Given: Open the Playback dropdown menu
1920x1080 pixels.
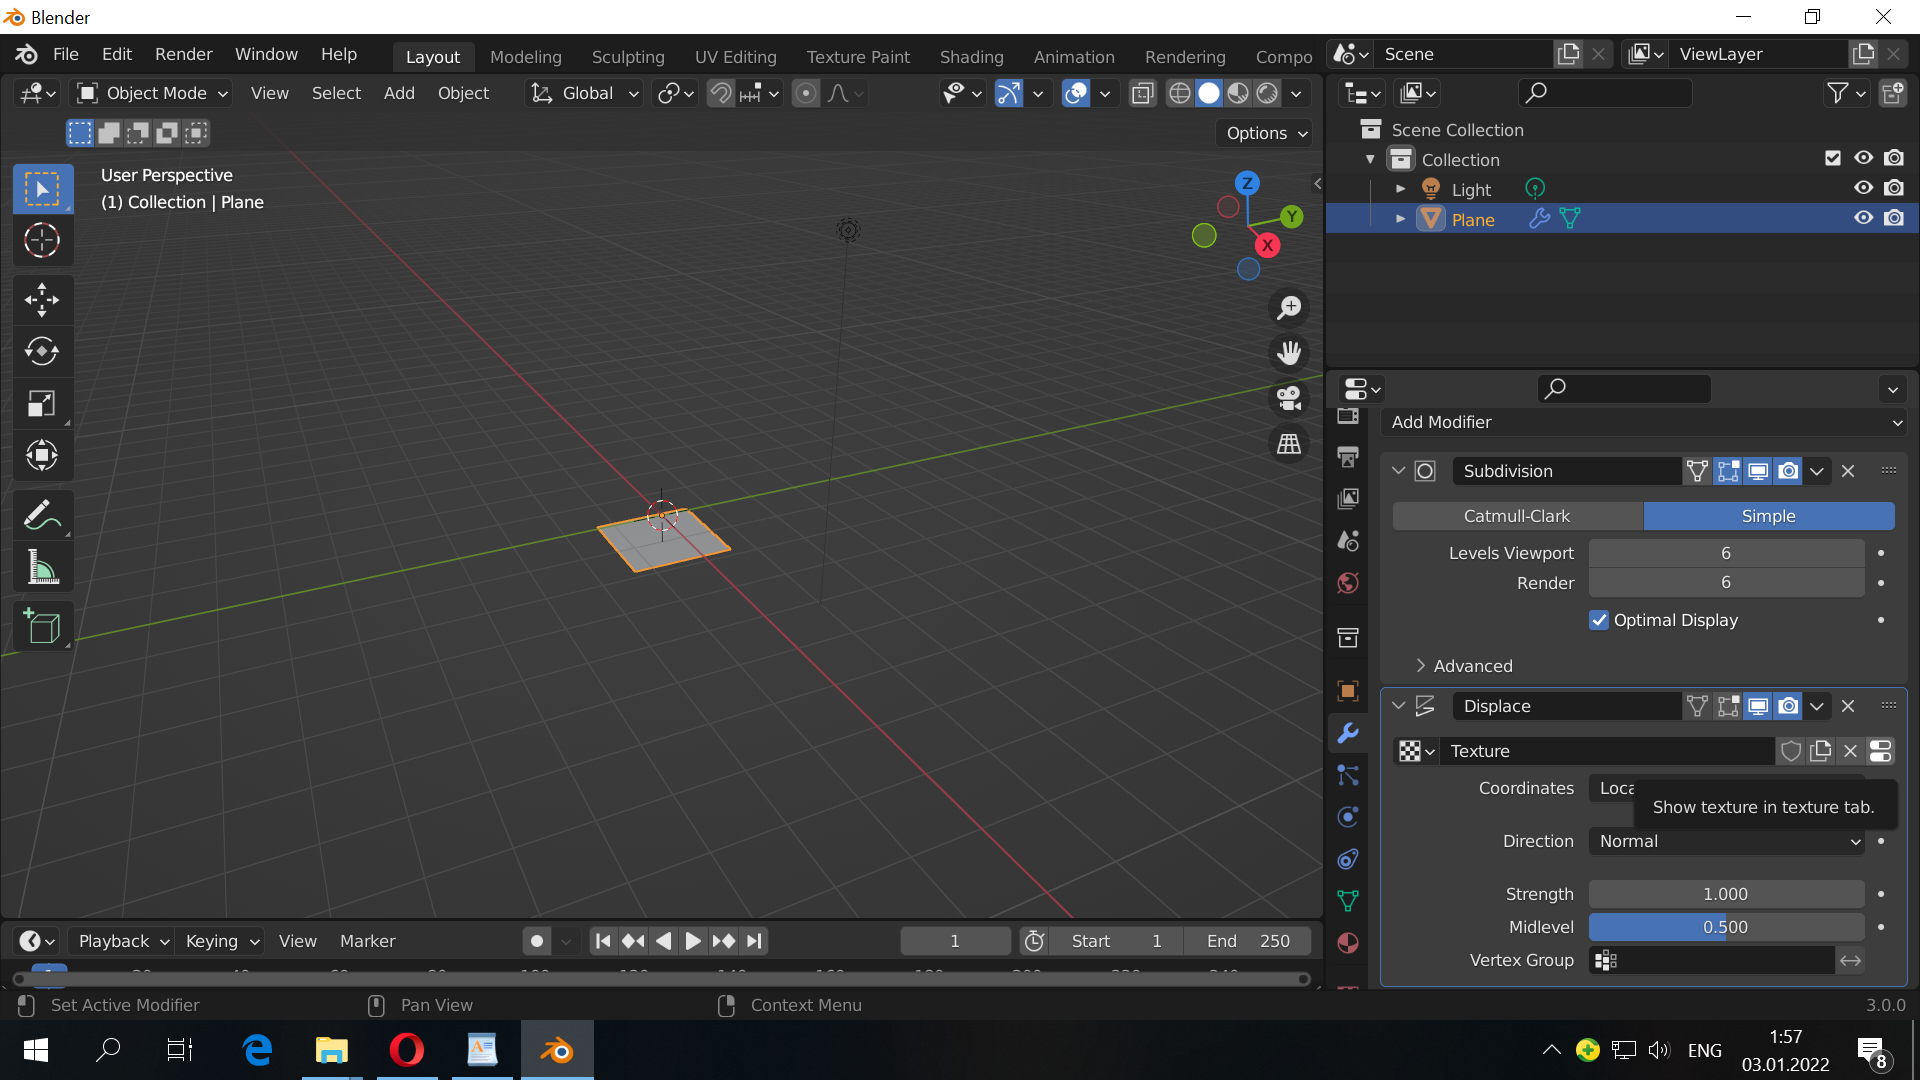Looking at the screenshot, I should (122, 941).
